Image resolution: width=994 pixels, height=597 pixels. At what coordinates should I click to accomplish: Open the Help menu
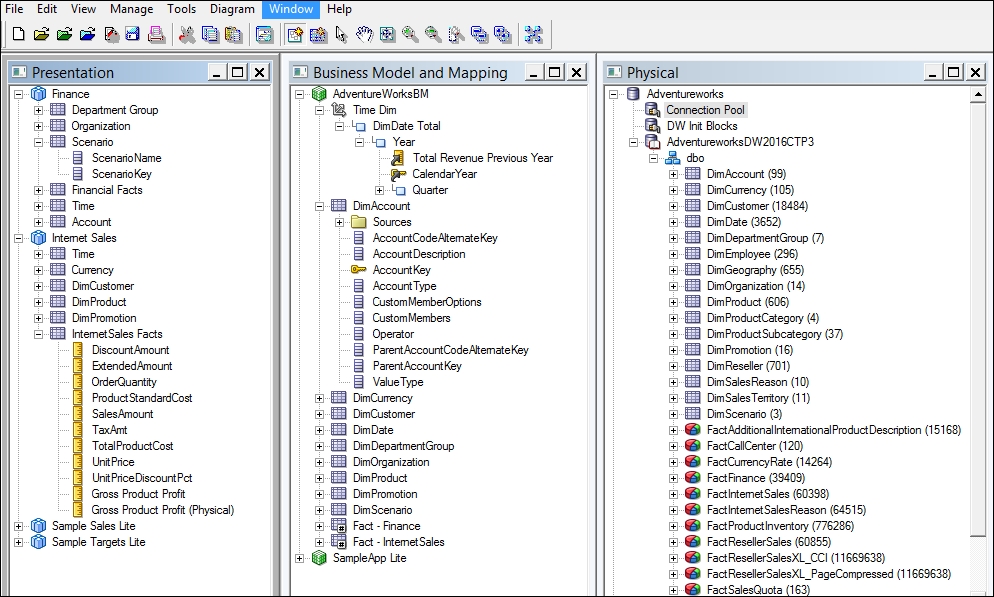click(x=339, y=9)
